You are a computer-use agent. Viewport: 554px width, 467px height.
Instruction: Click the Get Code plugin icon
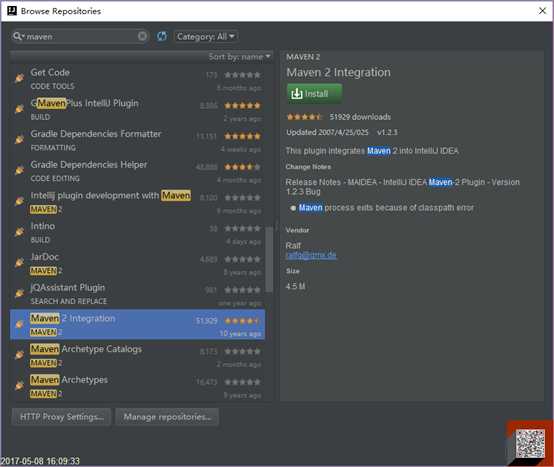pyautogui.click(x=19, y=78)
